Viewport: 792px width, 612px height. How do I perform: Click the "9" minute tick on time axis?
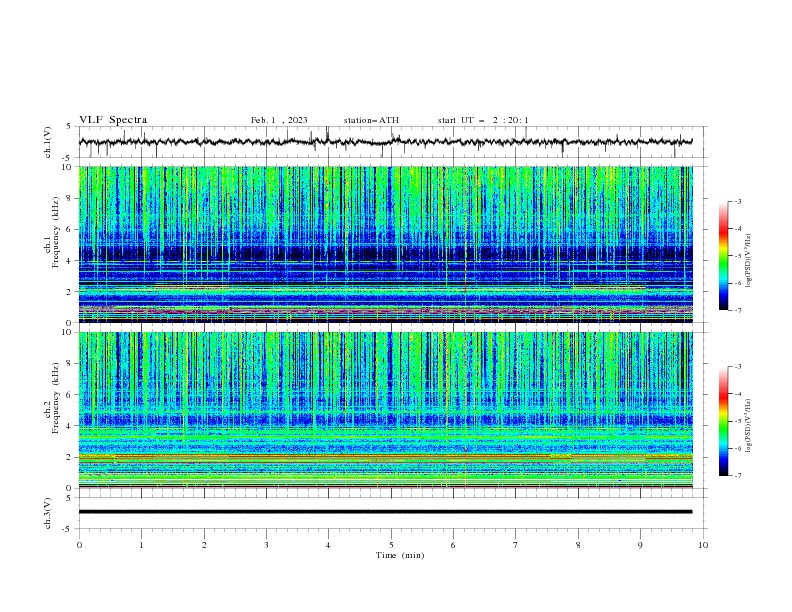click(640, 545)
